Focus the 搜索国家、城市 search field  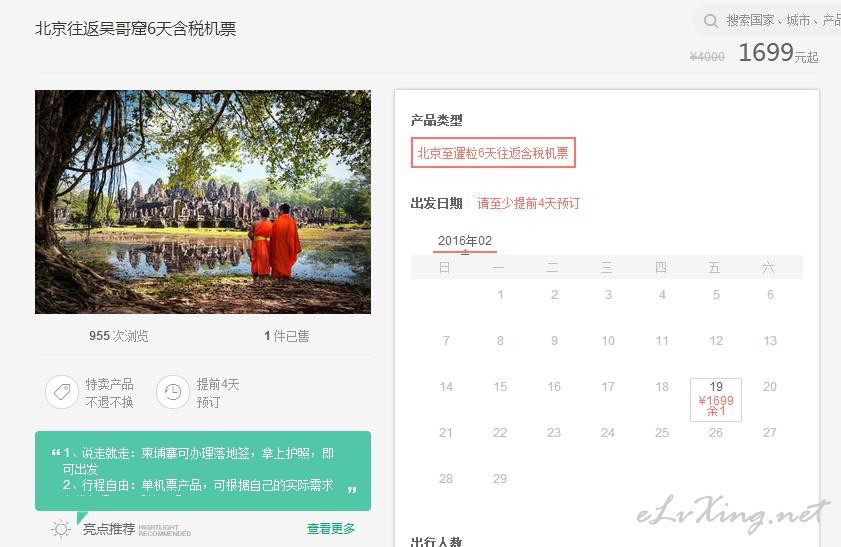[x=780, y=21]
